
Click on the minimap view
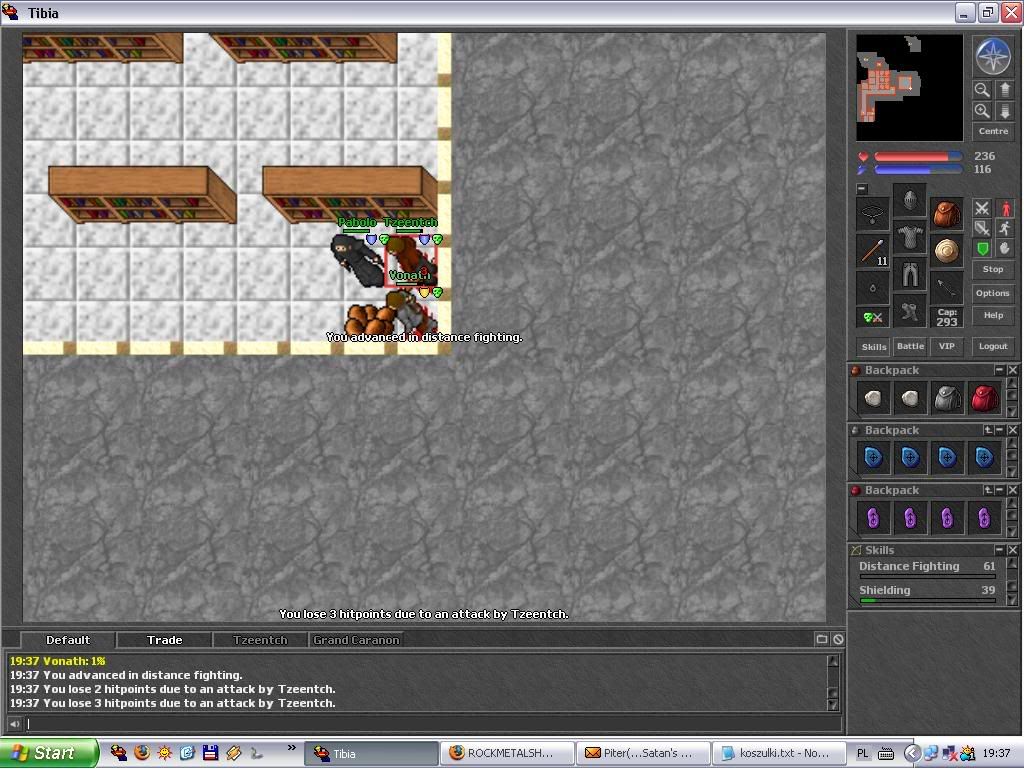click(909, 87)
